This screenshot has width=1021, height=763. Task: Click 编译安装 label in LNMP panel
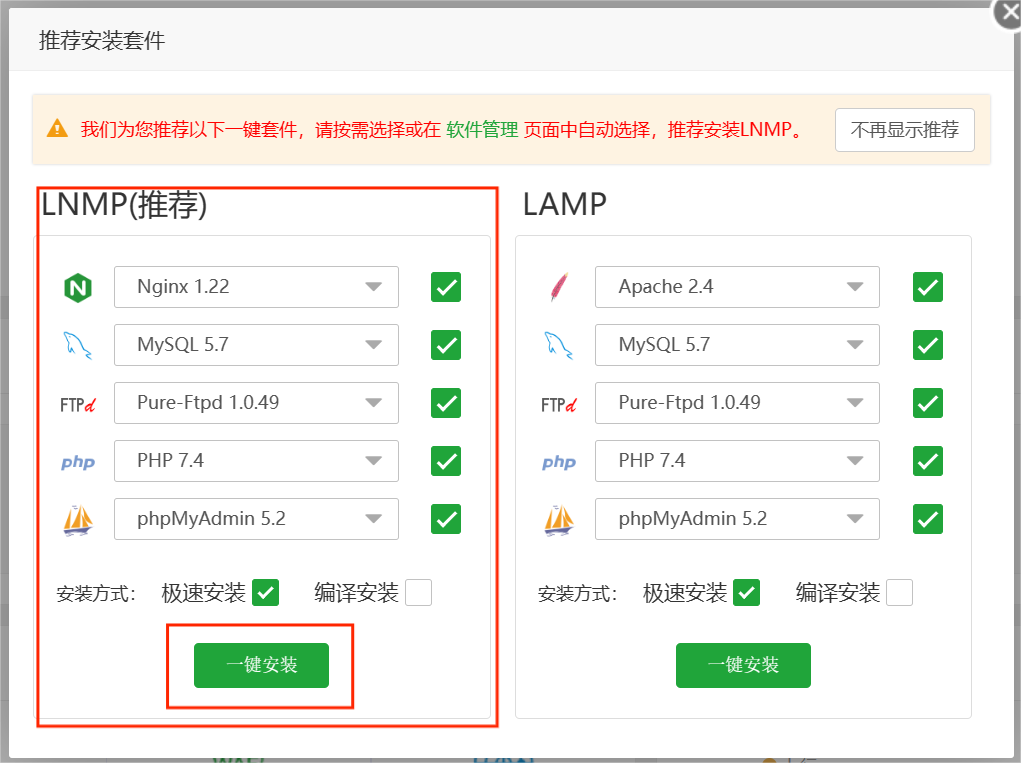pyautogui.click(x=356, y=593)
